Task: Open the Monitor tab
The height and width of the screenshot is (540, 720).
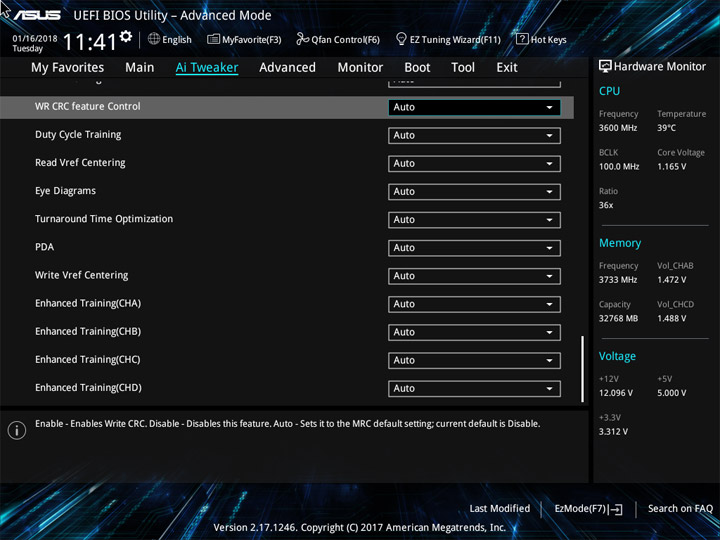Action: pos(360,68)
